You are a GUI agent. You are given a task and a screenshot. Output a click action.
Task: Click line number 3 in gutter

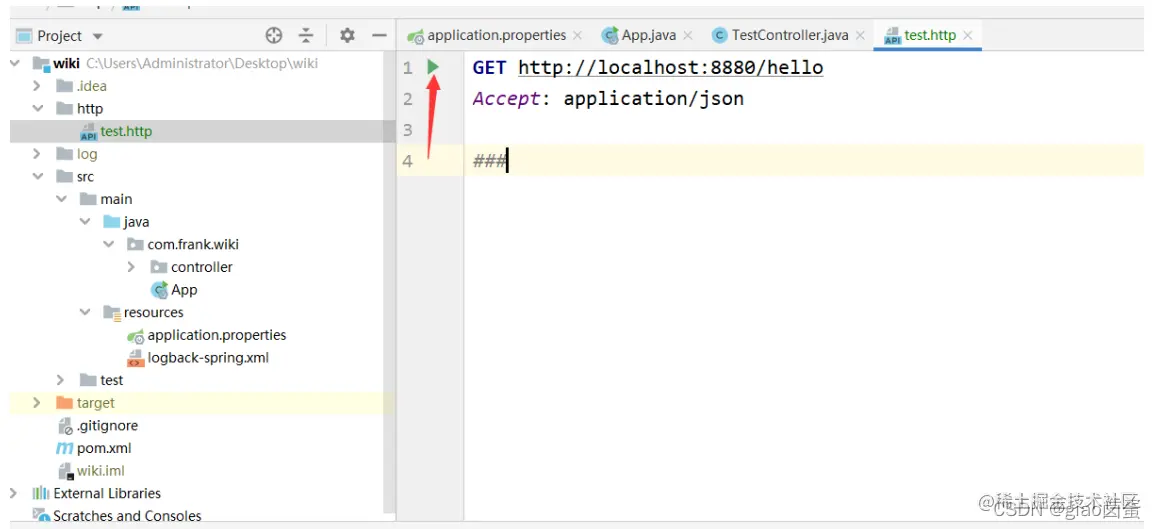[x=408, y=130]
